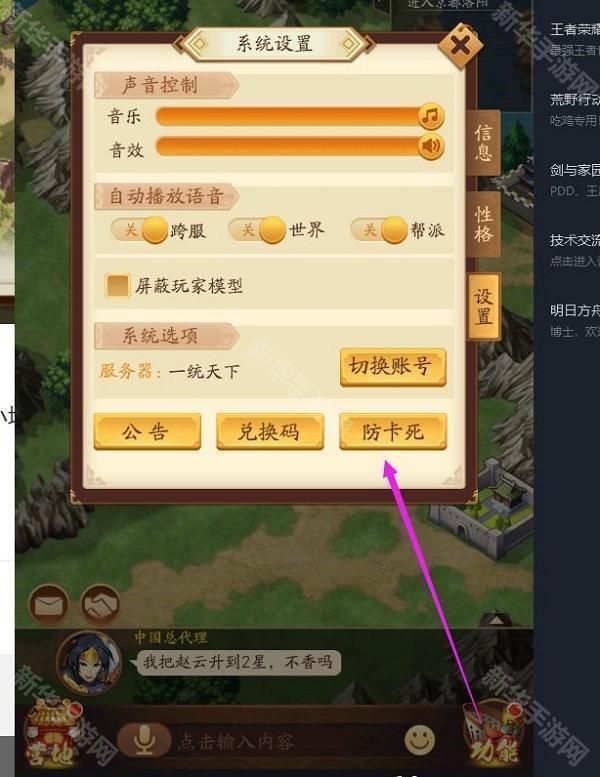
Task: Select the 设置 side tab
Action: (484, 306)
